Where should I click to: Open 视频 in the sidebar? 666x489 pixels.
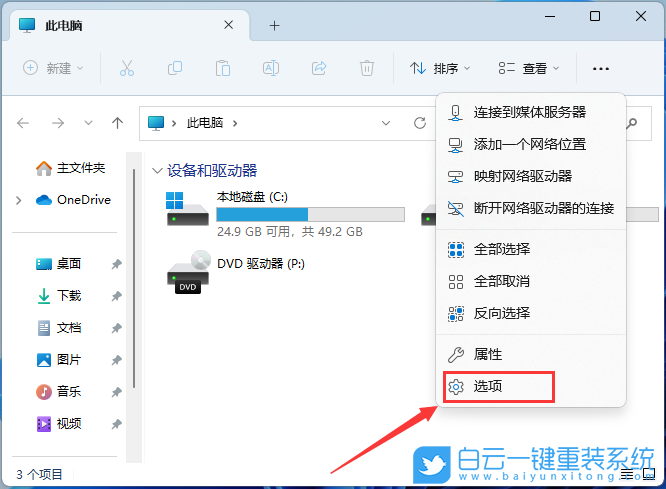coord(58,424)
